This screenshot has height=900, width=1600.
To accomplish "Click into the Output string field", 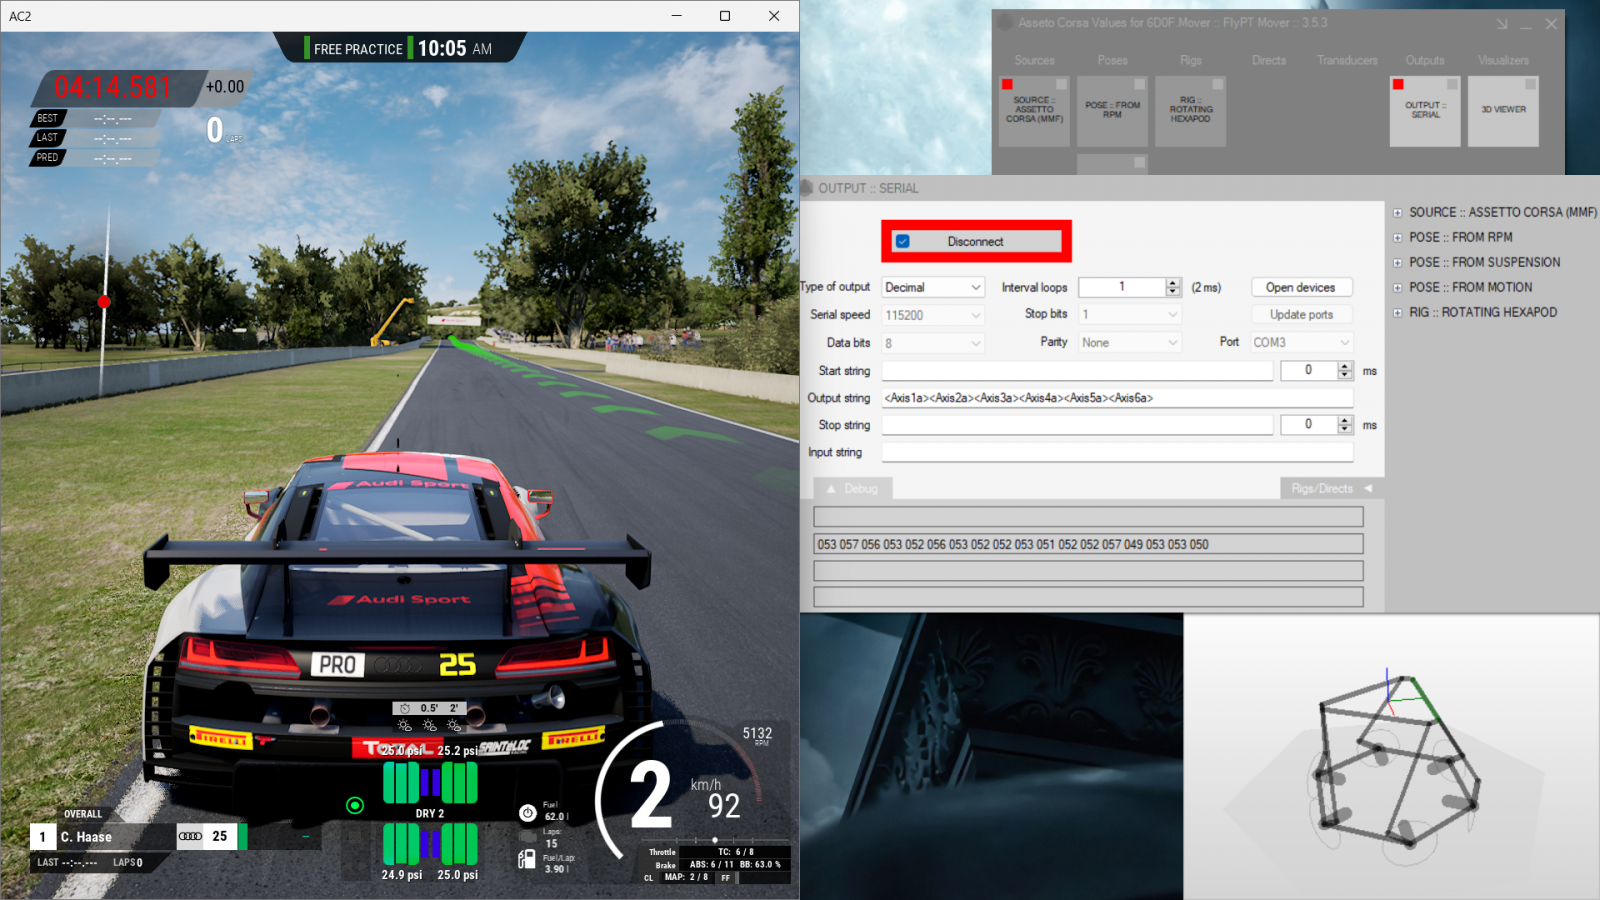I will tap(1116, 398).
